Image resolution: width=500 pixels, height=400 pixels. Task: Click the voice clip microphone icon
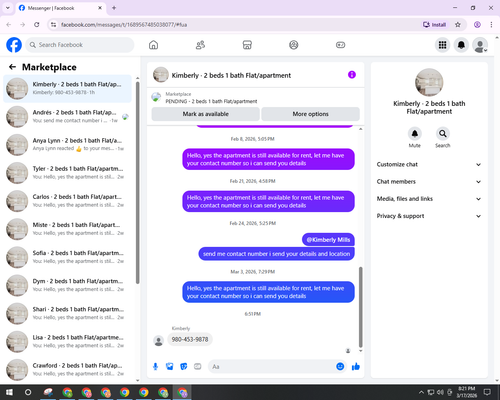coord(155,367)
